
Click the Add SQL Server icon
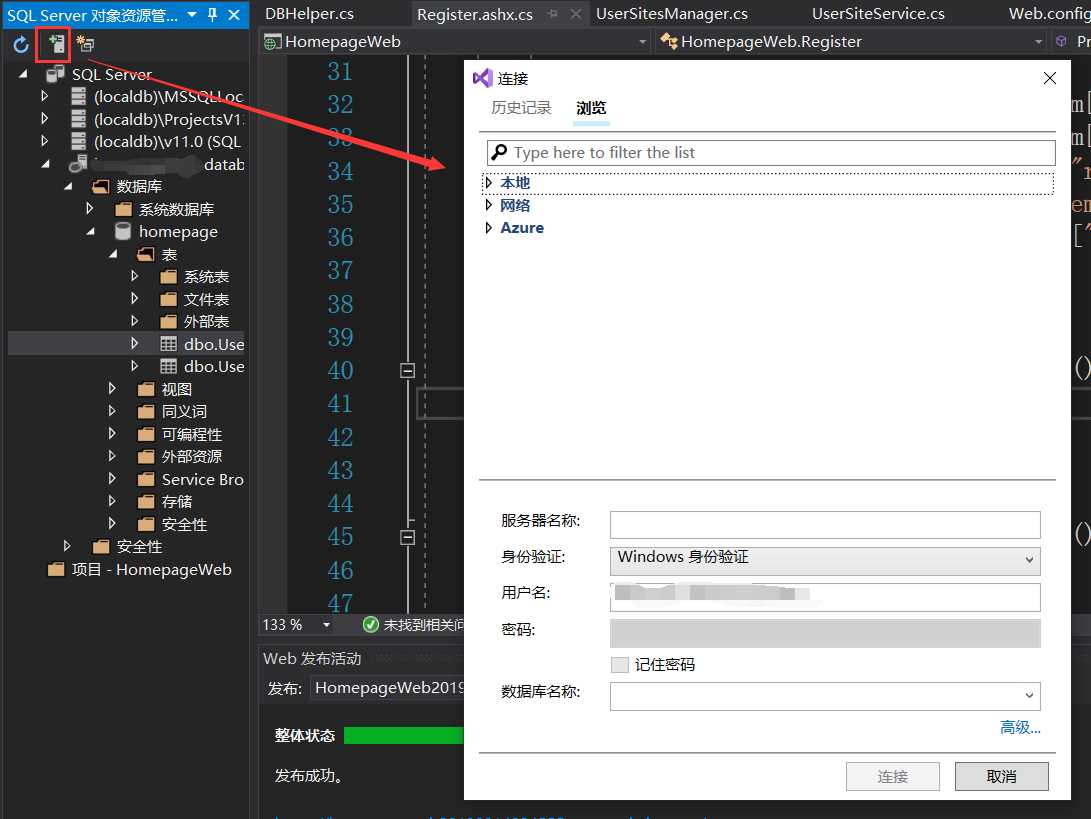[x=56, y=45]
